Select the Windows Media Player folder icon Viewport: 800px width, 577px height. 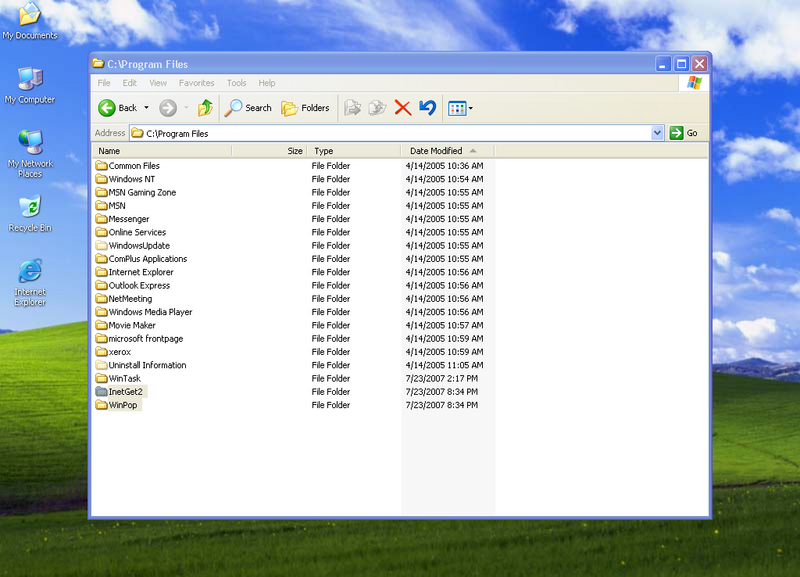(x=102, y=311)
